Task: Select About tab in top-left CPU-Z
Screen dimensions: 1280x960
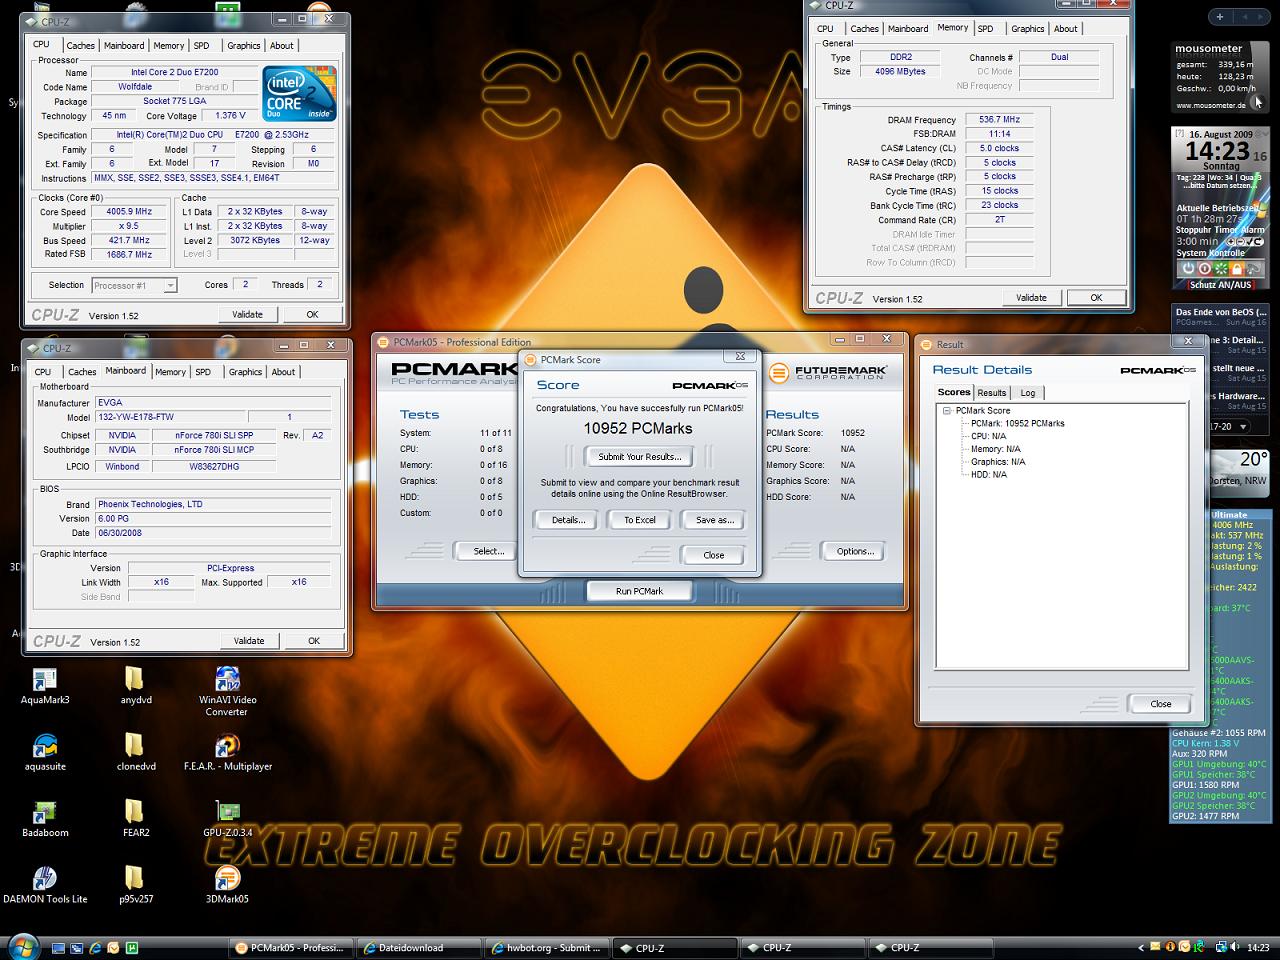Action: pyautogui.click(x=282, y=45)
